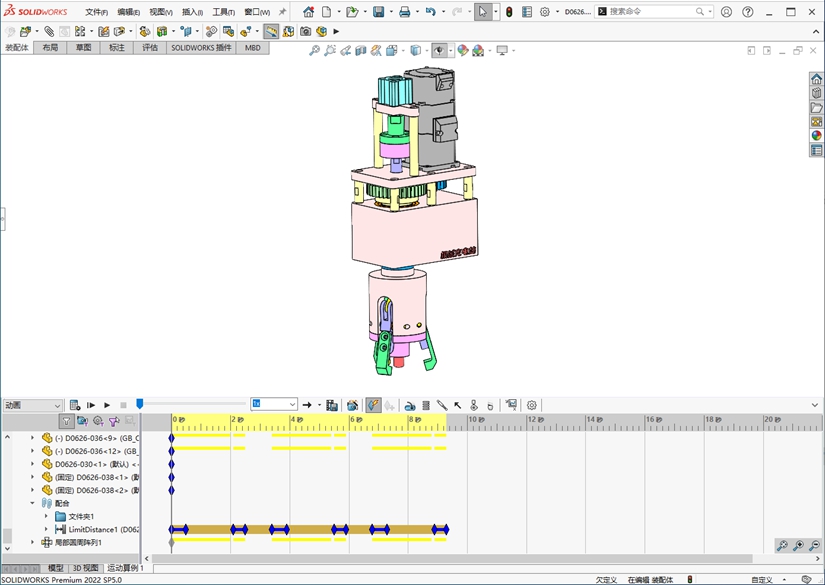Open the 插入 menu

pyautogui.click(x=192, y=13)
